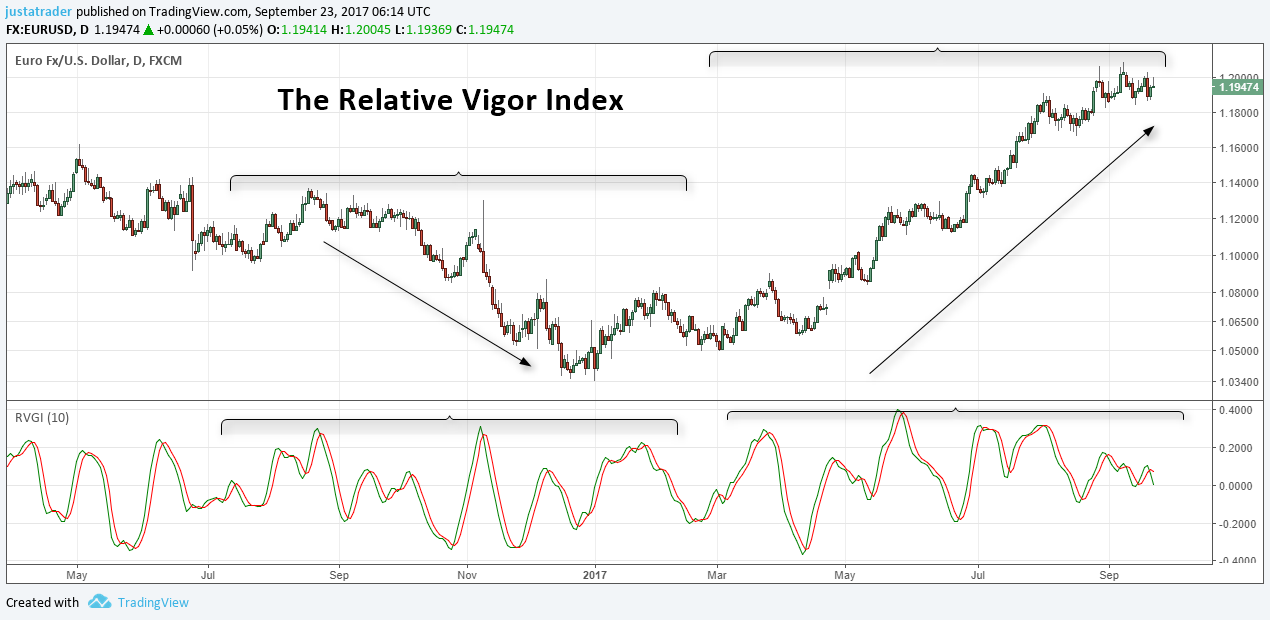1270x620 pixels.
Task: Click the bracket annotation above the September peak
Action: (937, 50)
